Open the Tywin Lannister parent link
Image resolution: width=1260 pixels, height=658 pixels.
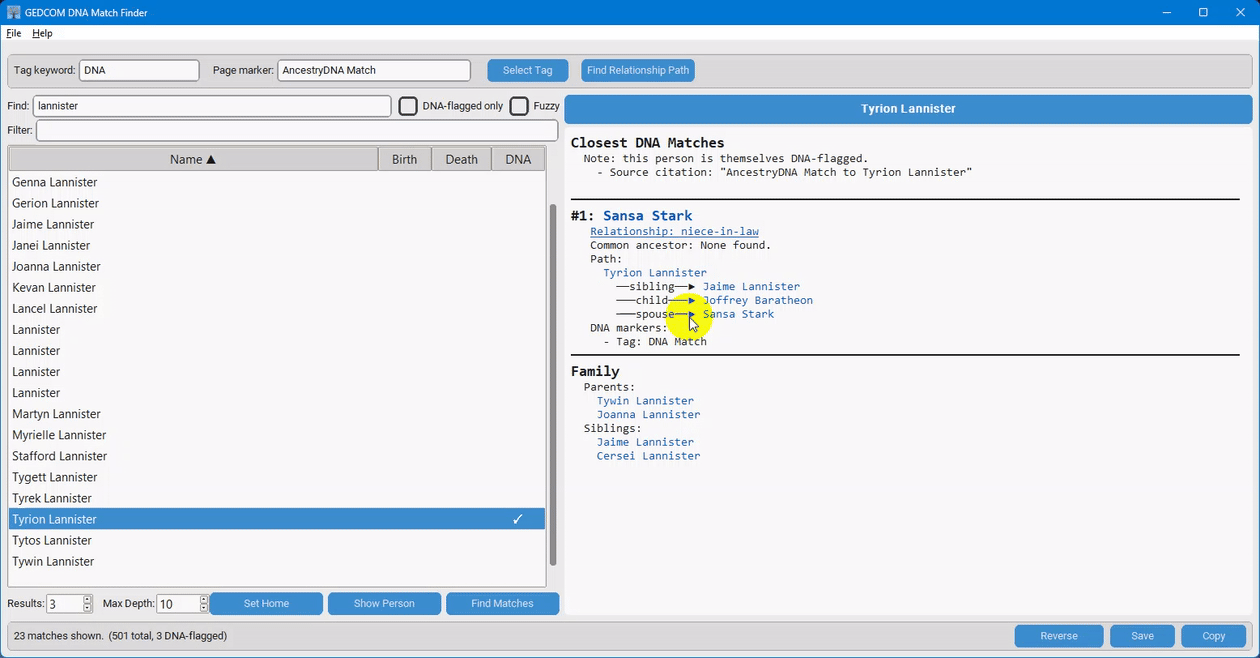[645, 401]
